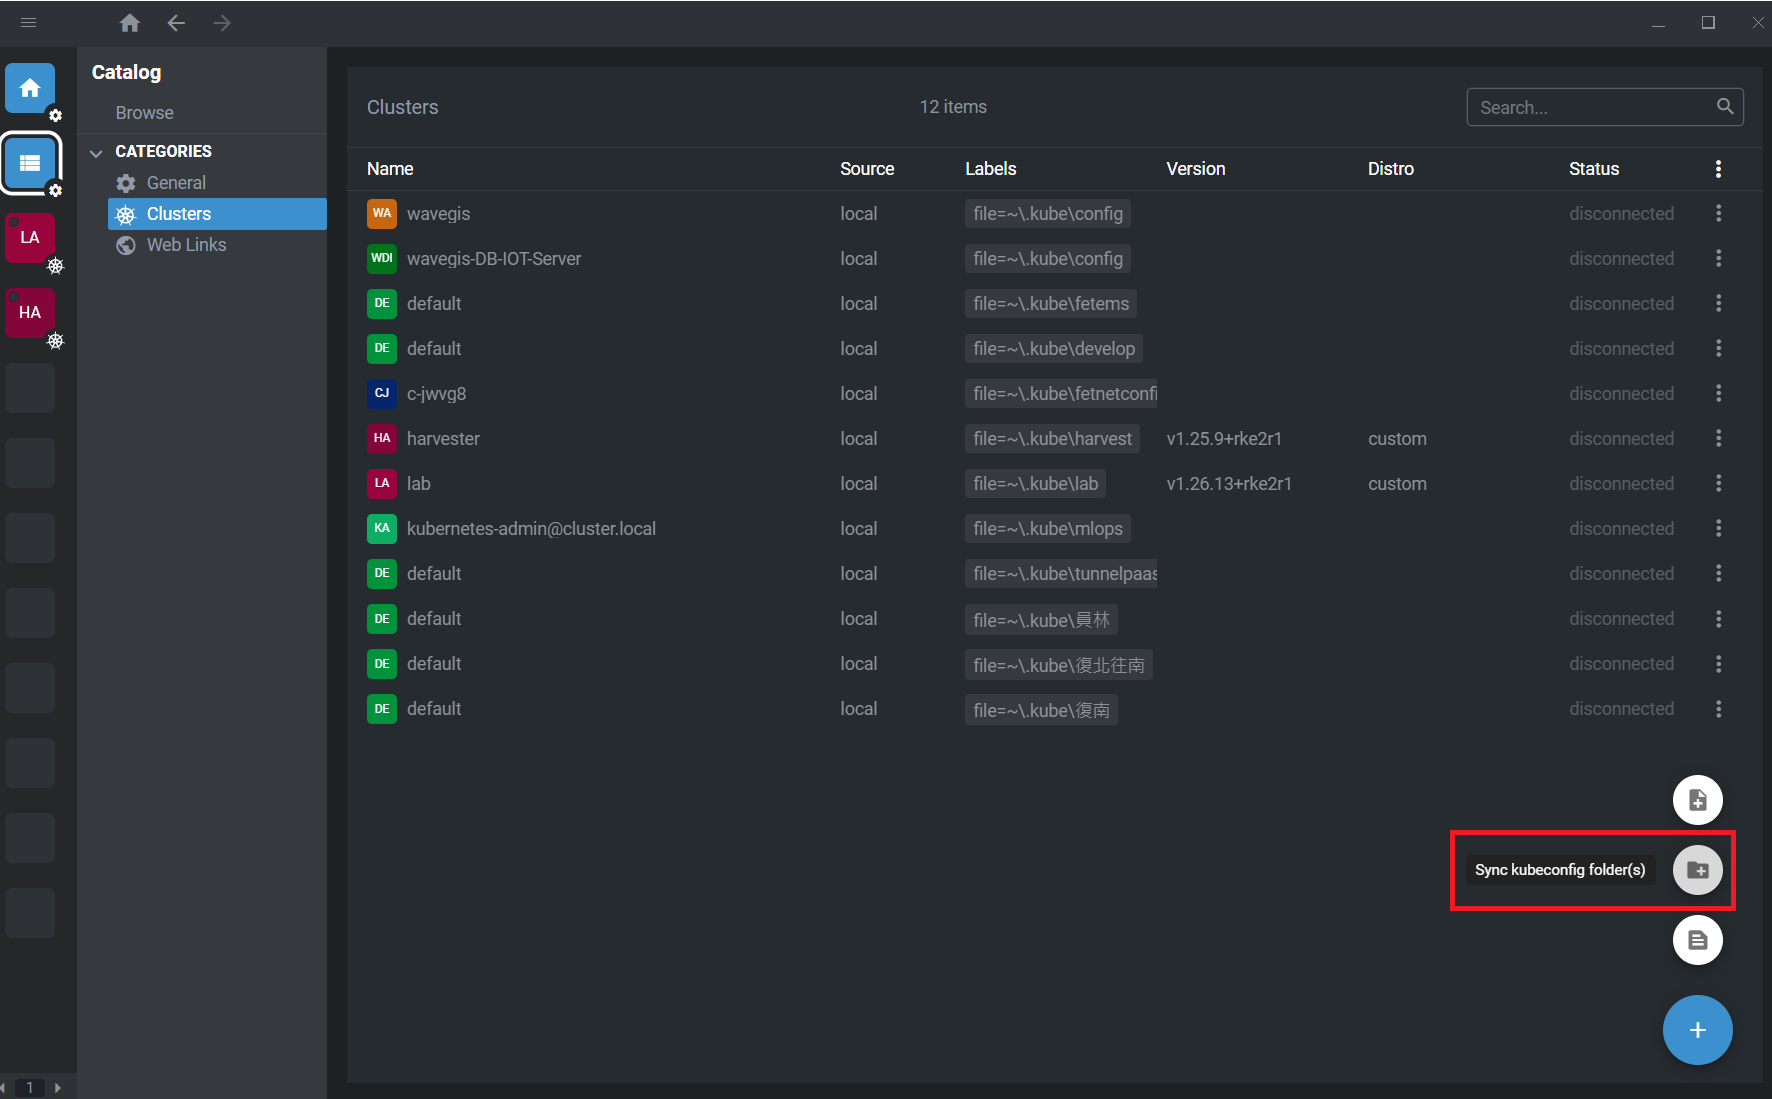Open the actions menu for wavegis row
The height and width of the screenshot is (1099, 1772).
pyautogui.click(x=1718, y=214)
